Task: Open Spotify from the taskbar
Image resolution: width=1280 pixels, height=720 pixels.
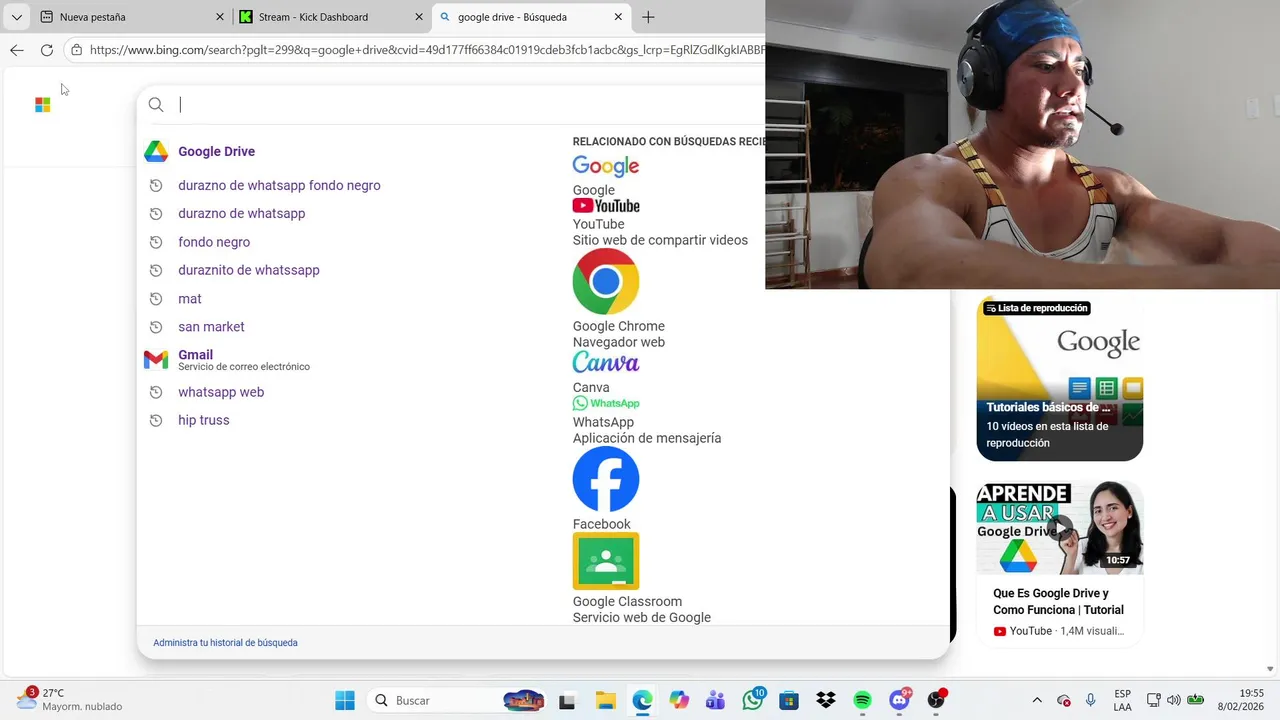Action: 863,700
